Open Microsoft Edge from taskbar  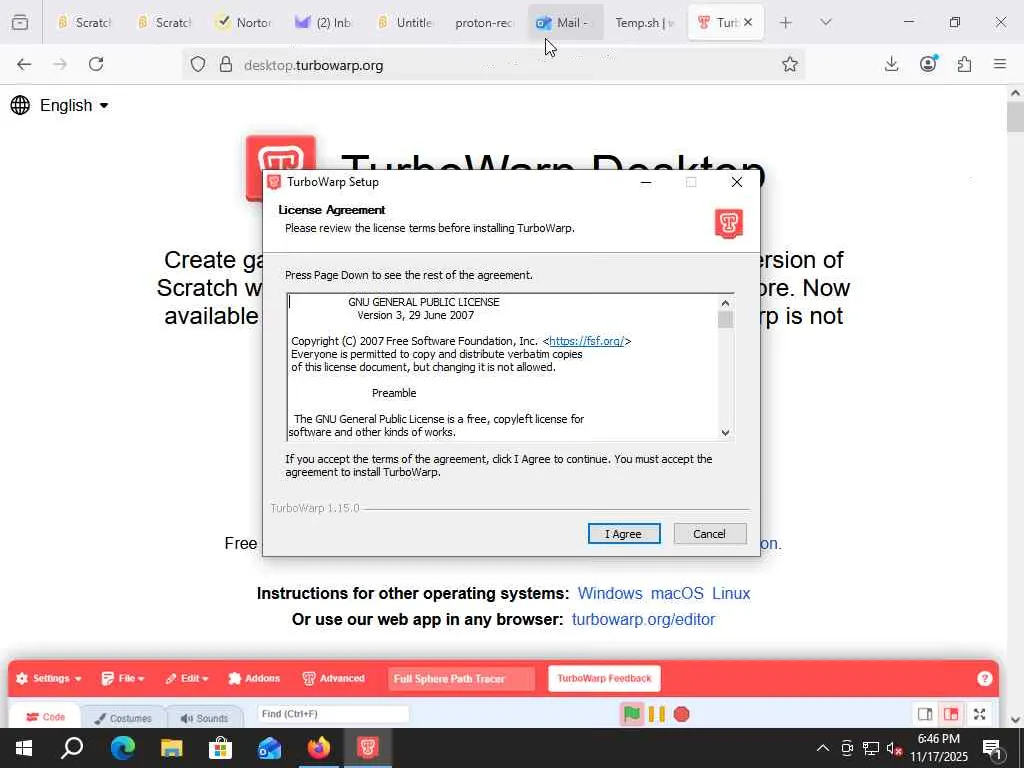[x=122, y=748]
